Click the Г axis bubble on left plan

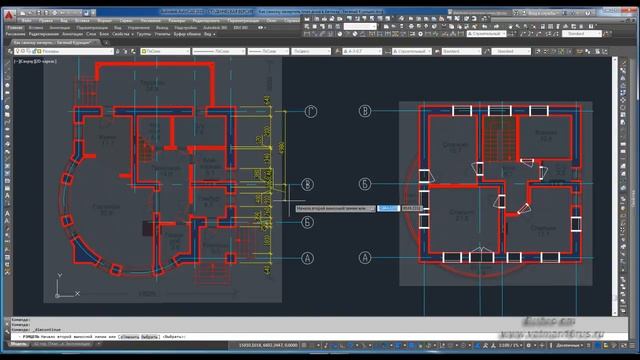tap(311, 111)
